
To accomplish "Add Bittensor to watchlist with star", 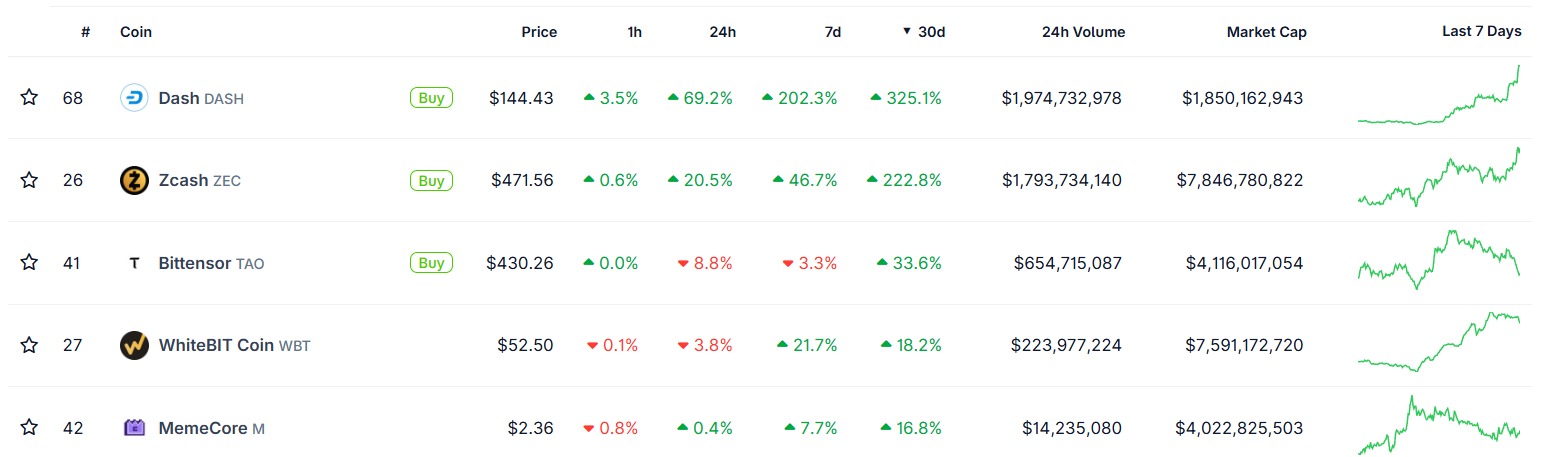I will click(x=29, y=262).
